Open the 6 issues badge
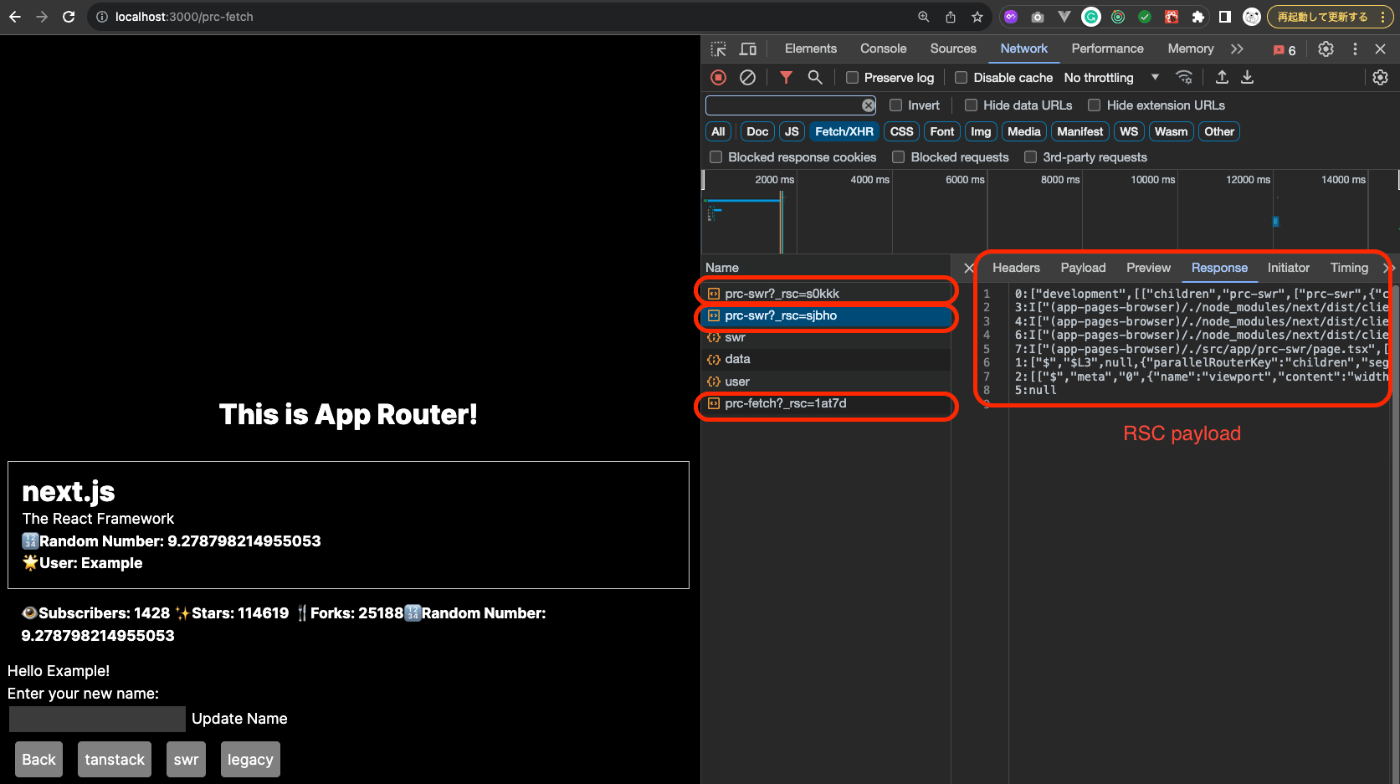 pyautogui.click(x=1284, y=50)
